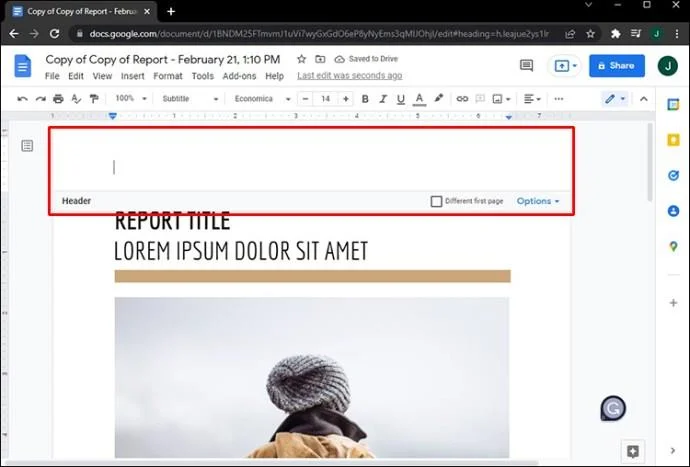690x467 pixels.
Task: Click the Print icon
Action: [58, 99]
